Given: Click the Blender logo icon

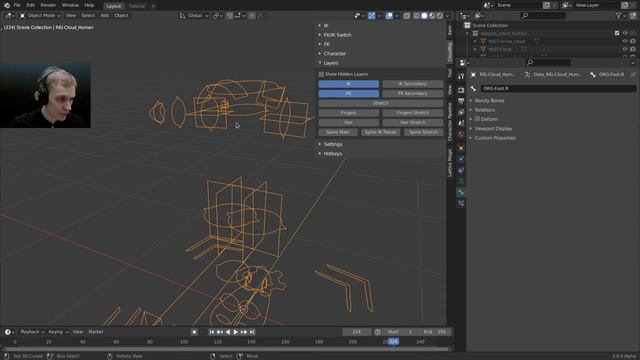Looking at the screenshot, I should click(x=7, y=5).
